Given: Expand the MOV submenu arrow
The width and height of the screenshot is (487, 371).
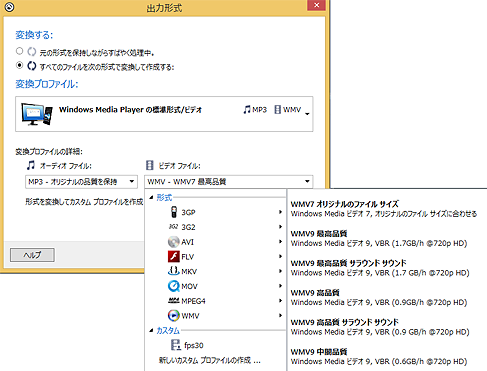Looking at the screenshot, I should [x=280, y=286].
